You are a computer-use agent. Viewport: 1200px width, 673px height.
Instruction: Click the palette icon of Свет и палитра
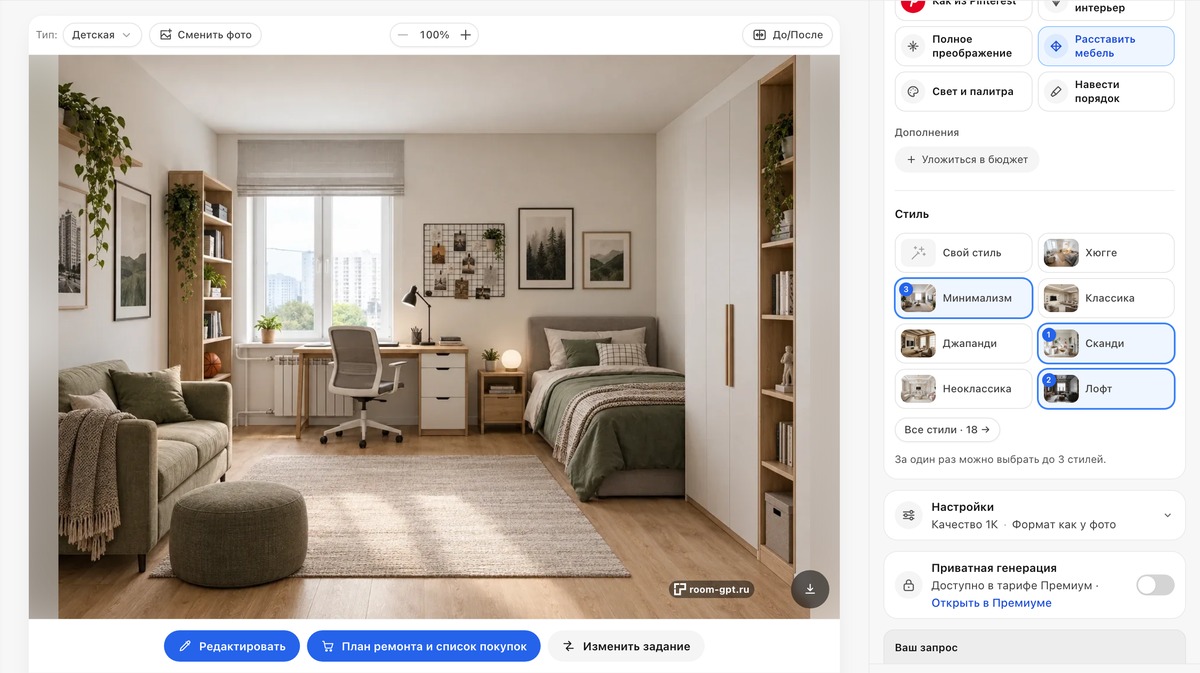(x=913, y=92)
